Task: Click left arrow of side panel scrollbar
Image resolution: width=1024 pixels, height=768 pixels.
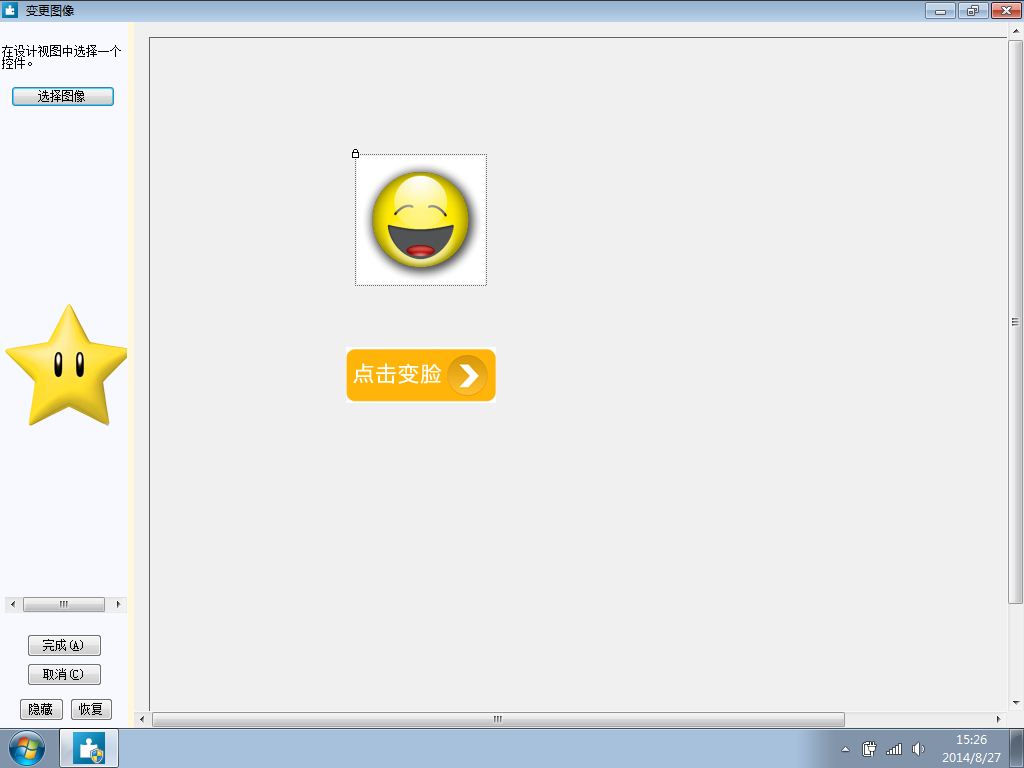Action: click(12, 604)
